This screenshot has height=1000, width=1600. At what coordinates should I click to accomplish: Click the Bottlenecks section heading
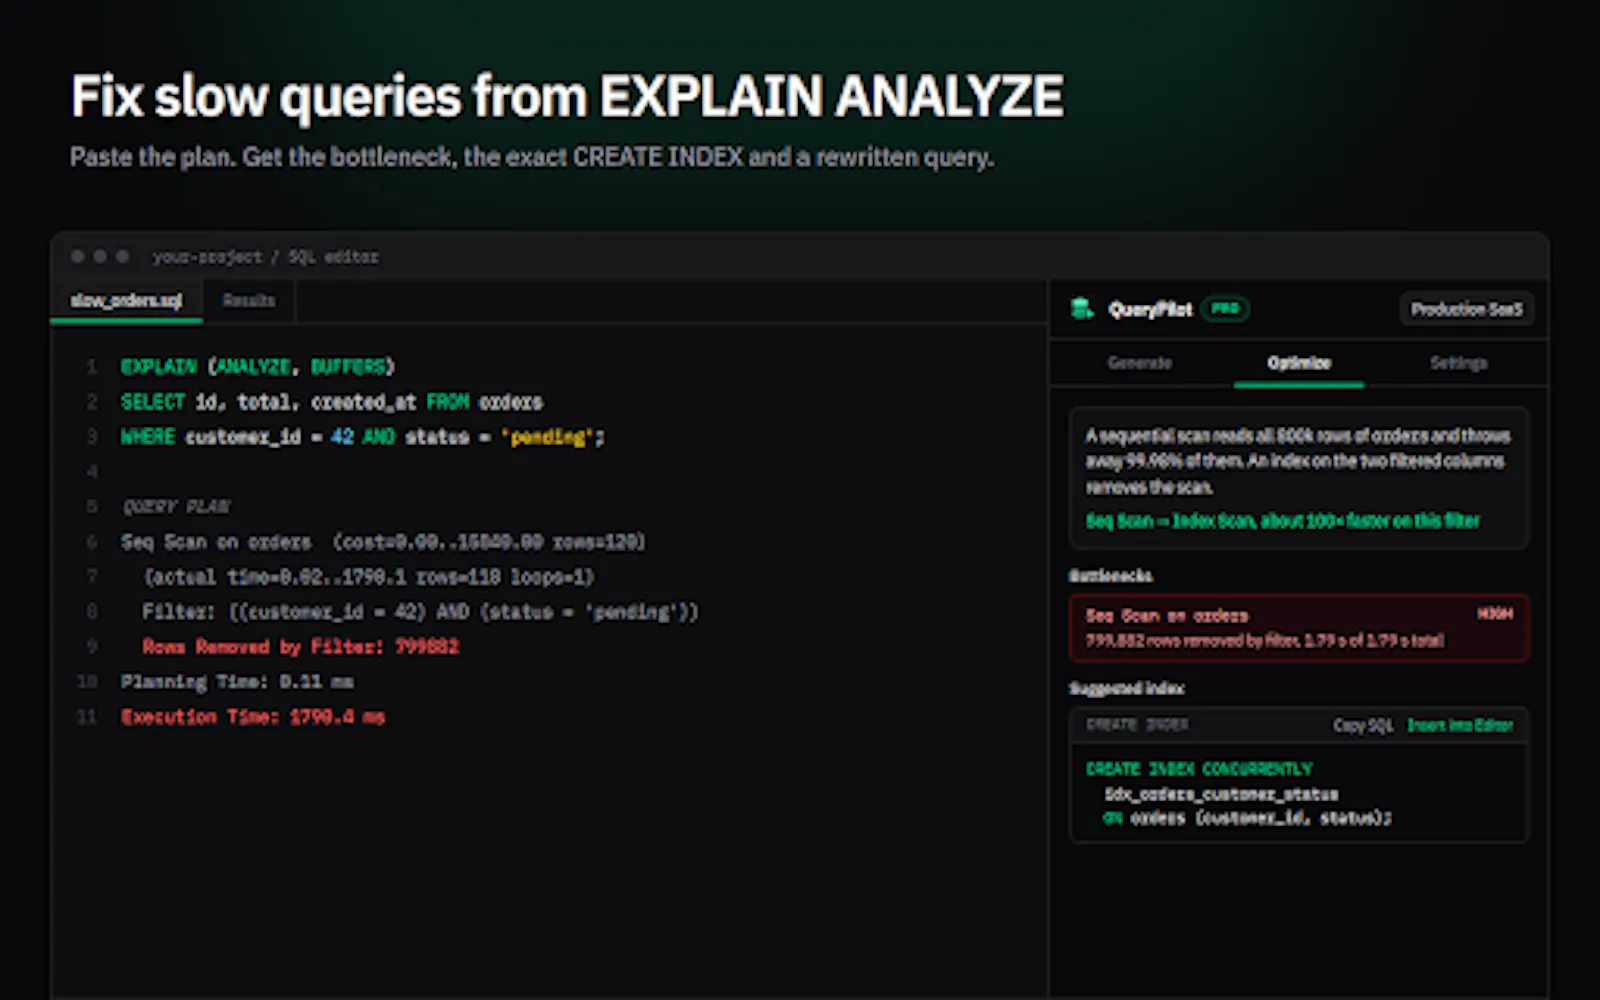[1110, 576]
